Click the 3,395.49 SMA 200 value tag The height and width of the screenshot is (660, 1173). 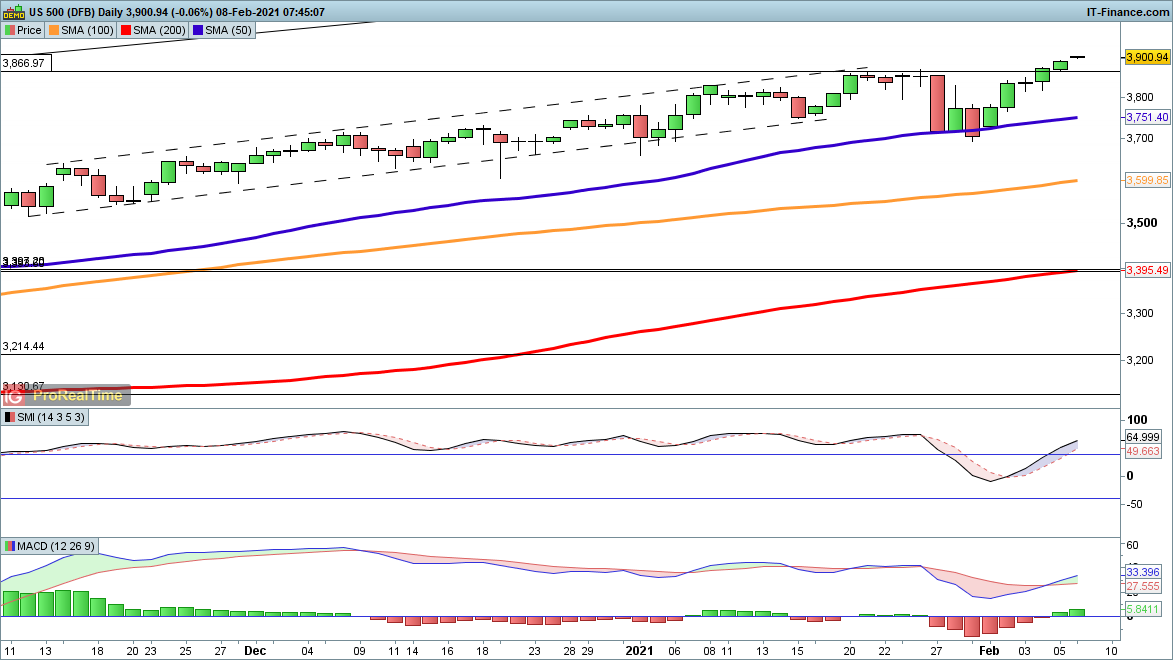pos(1147,270)
